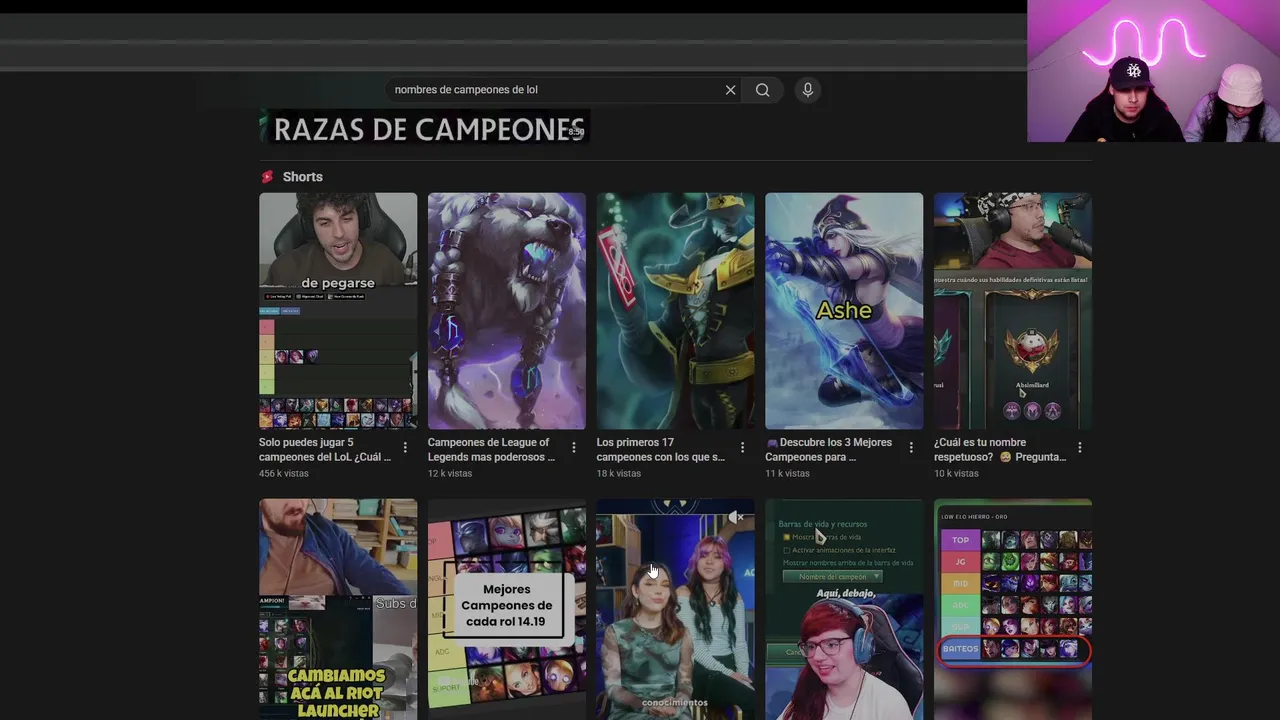This screenshot has width=1280, height=720.
Task: Open the 'Aquí, debajo,' settings short thumbnail
Action: 844,609
